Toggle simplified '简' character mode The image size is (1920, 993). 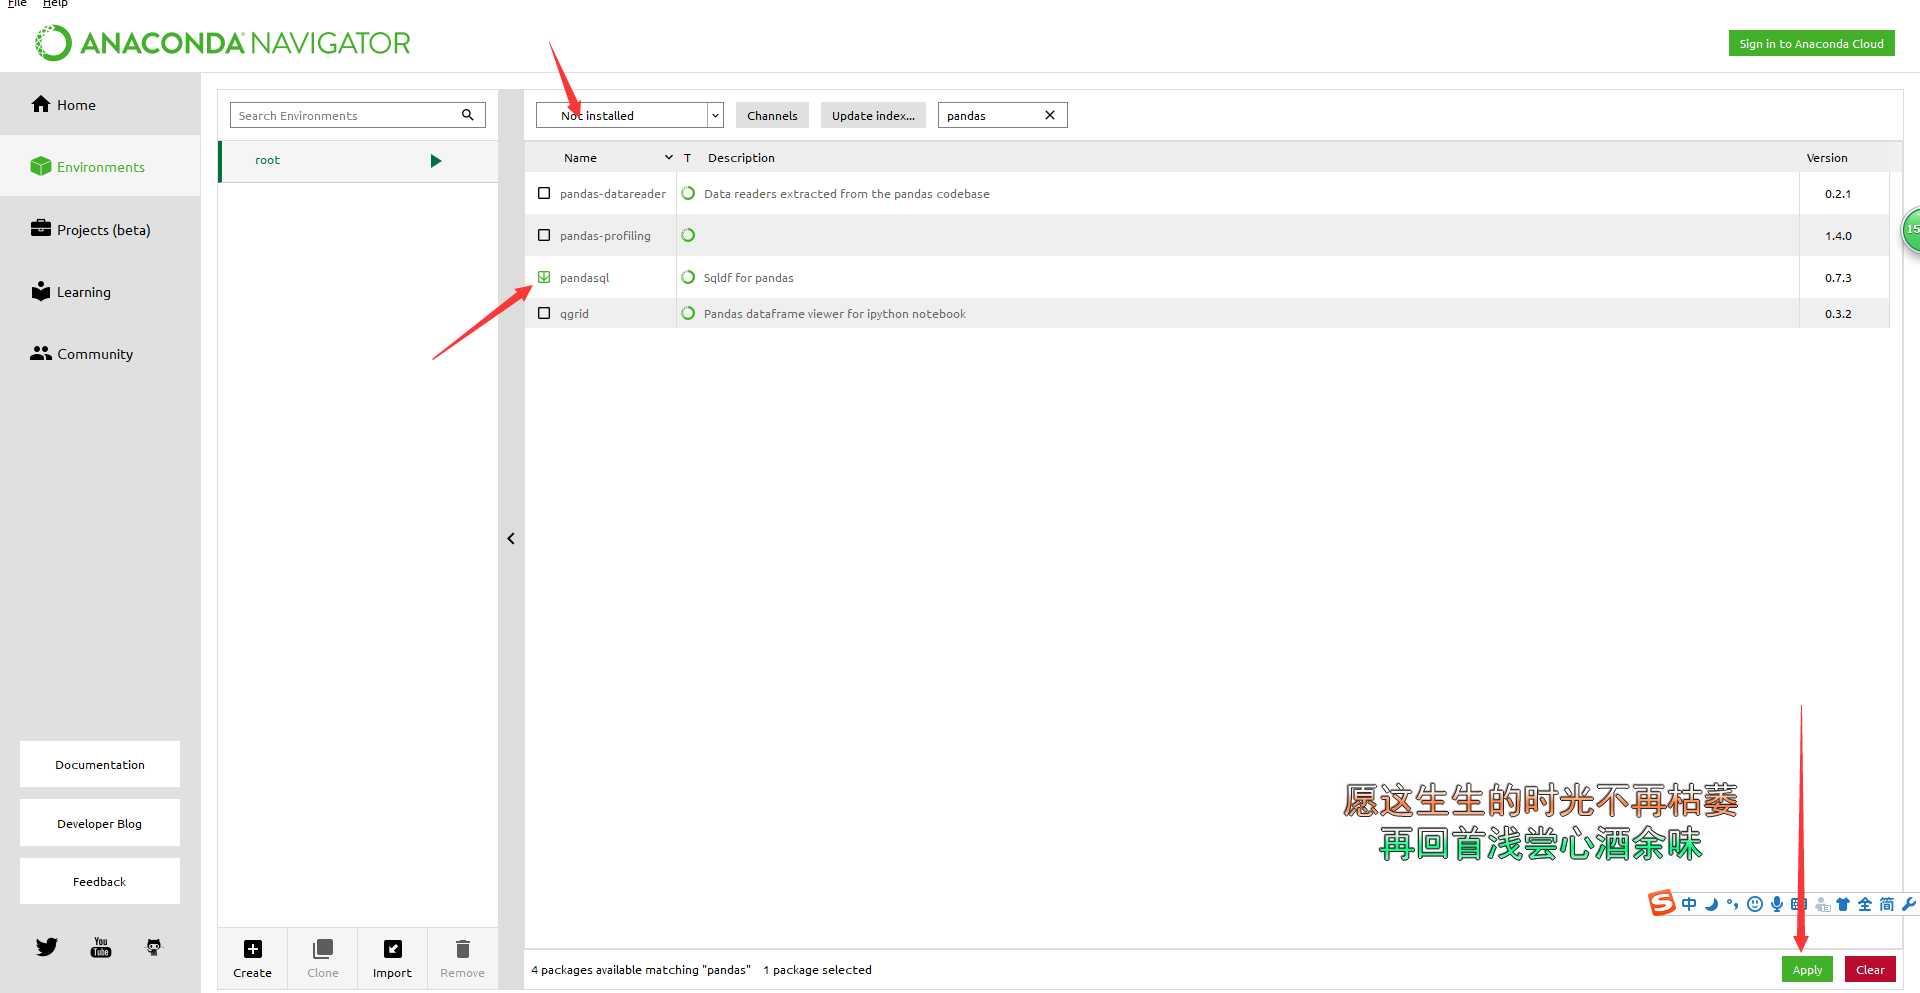click(x=1887, y=904)
